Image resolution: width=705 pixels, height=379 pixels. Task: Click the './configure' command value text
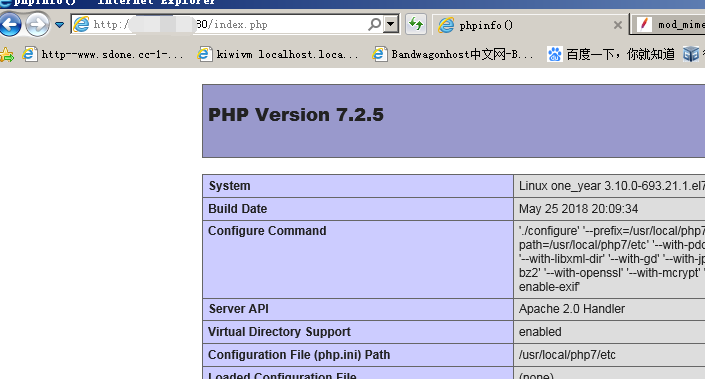tap(611, 259)
